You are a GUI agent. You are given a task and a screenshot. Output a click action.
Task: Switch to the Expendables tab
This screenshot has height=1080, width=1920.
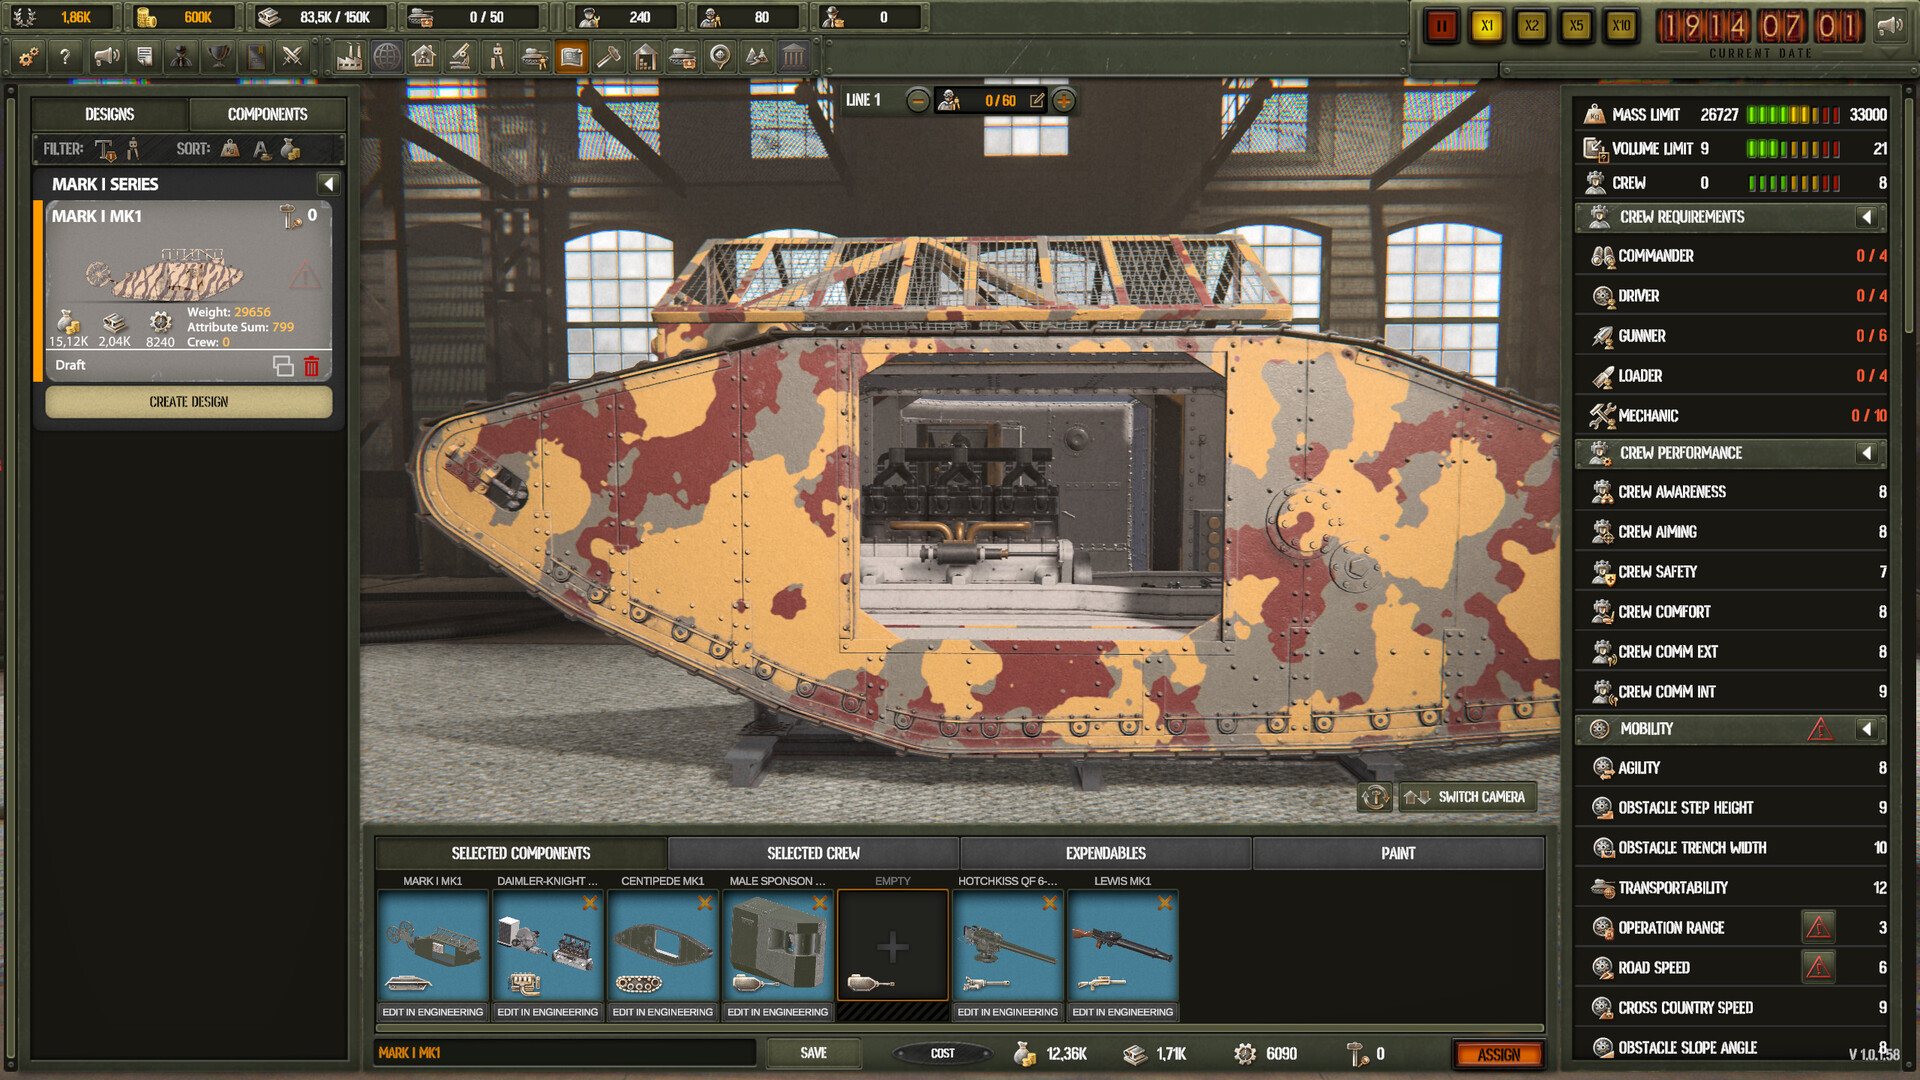coord(1104,853)
